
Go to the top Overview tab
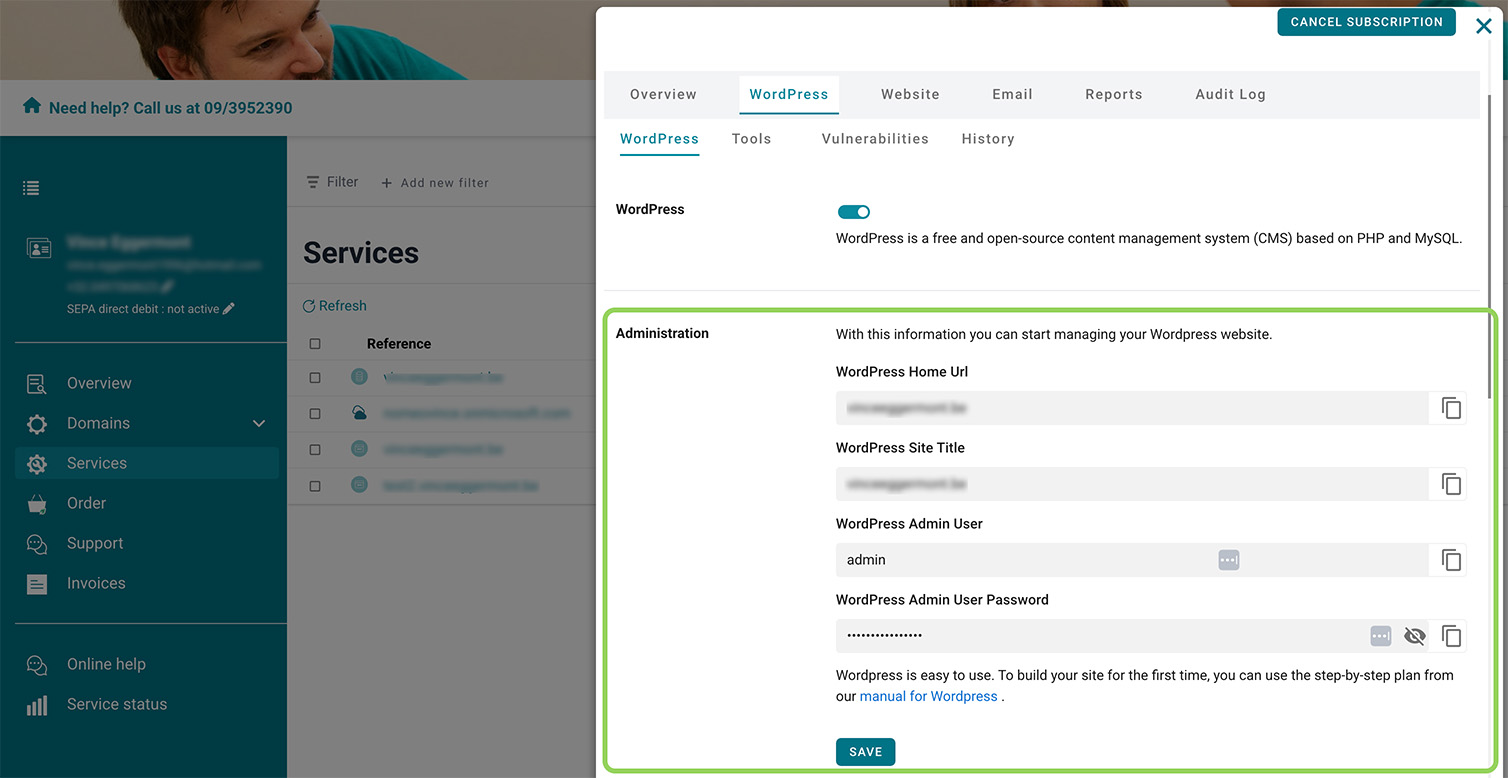coord(663,94)
